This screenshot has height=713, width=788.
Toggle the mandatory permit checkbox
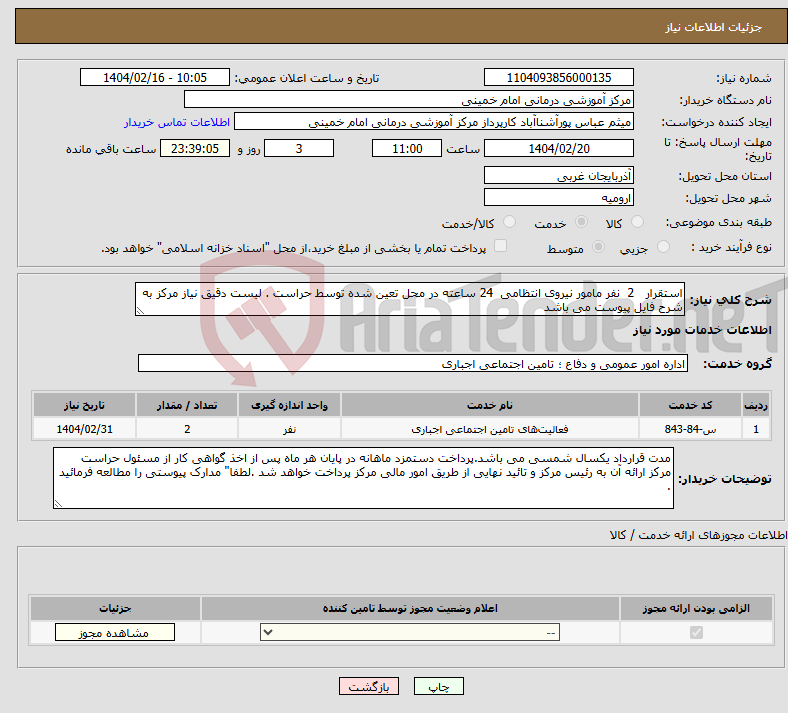point(697,632)
